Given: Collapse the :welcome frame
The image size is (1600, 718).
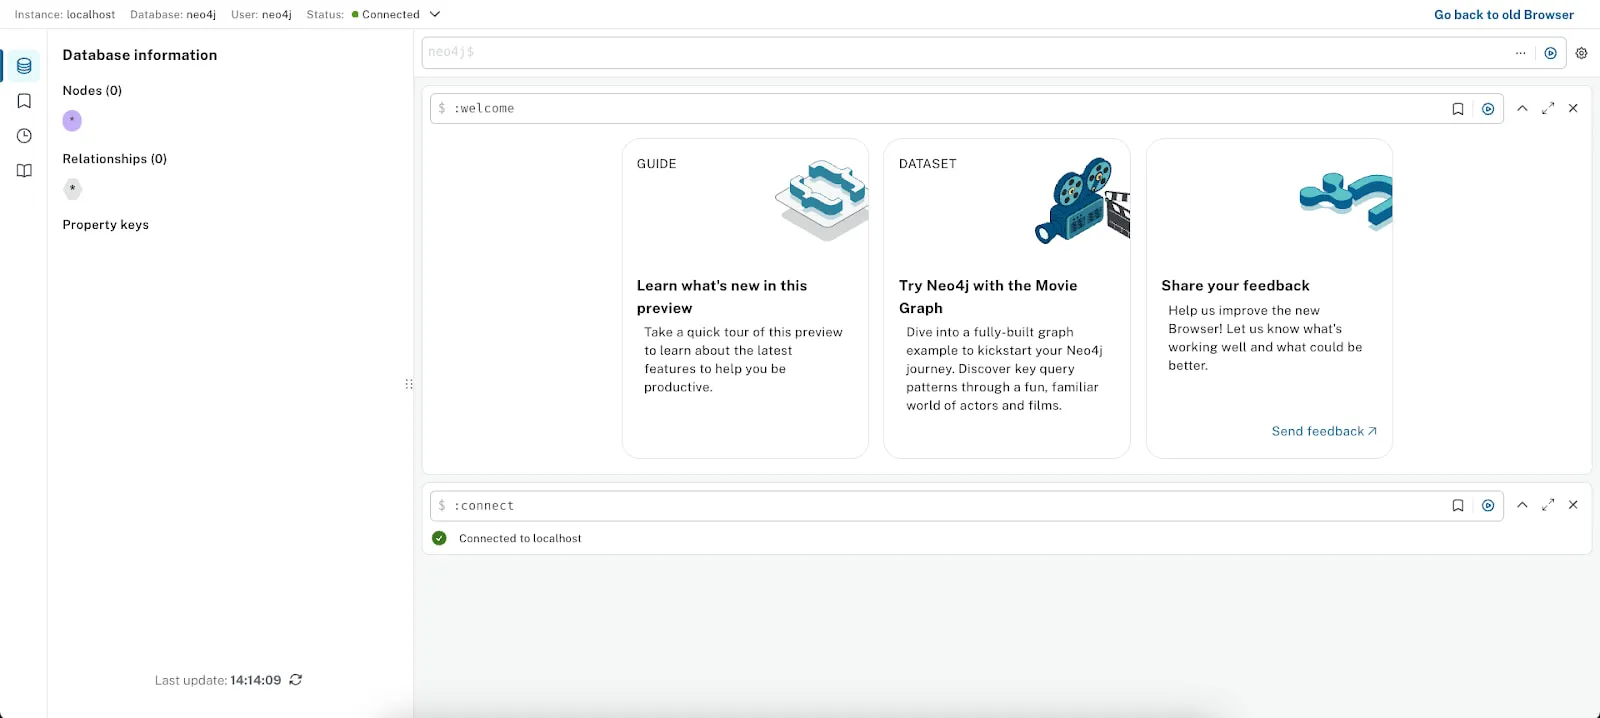Looking at the screenshot, I should 1522,108.
